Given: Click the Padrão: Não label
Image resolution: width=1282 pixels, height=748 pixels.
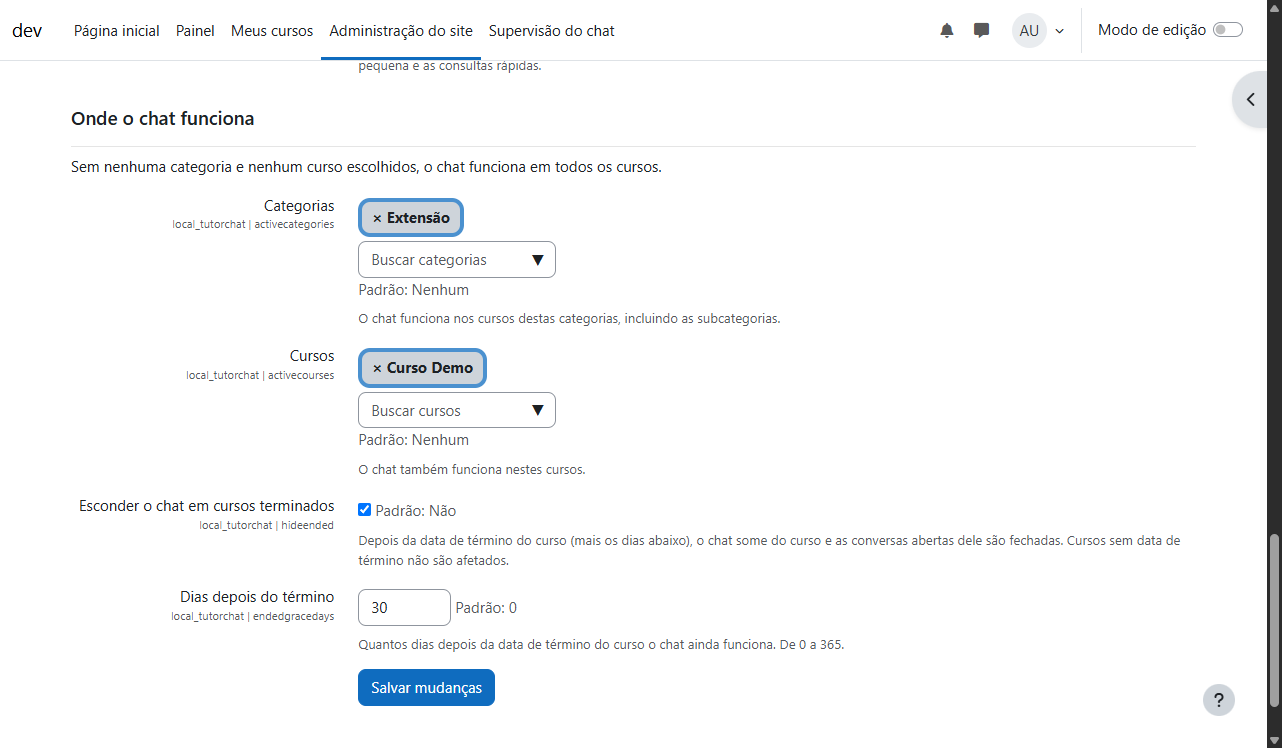Looking at the screenshot, I should tap(416, 510).
